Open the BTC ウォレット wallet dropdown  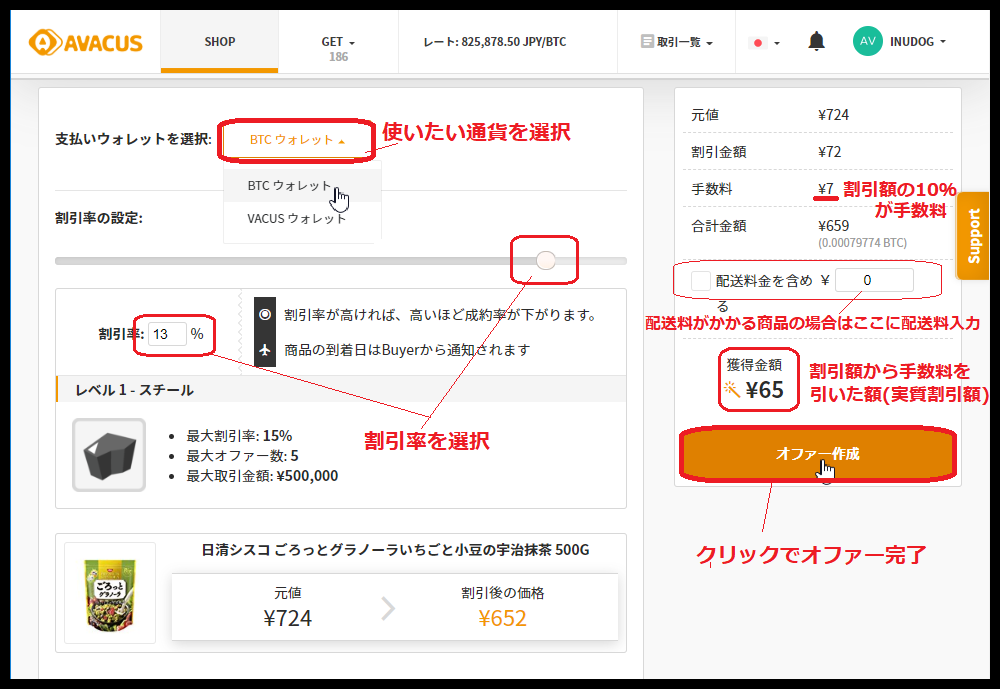297,140
